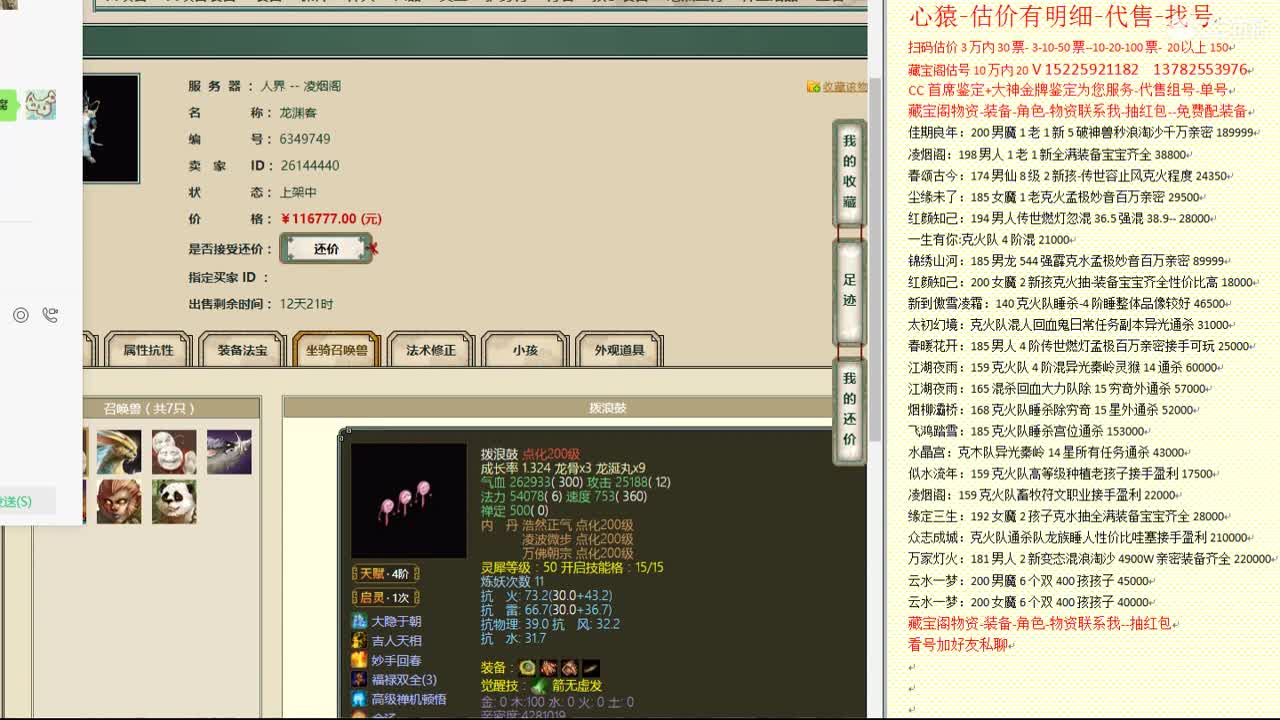Screen dimensions: 1280x720
Task: Click the green awakening skill icon
Action: [539, 686]
